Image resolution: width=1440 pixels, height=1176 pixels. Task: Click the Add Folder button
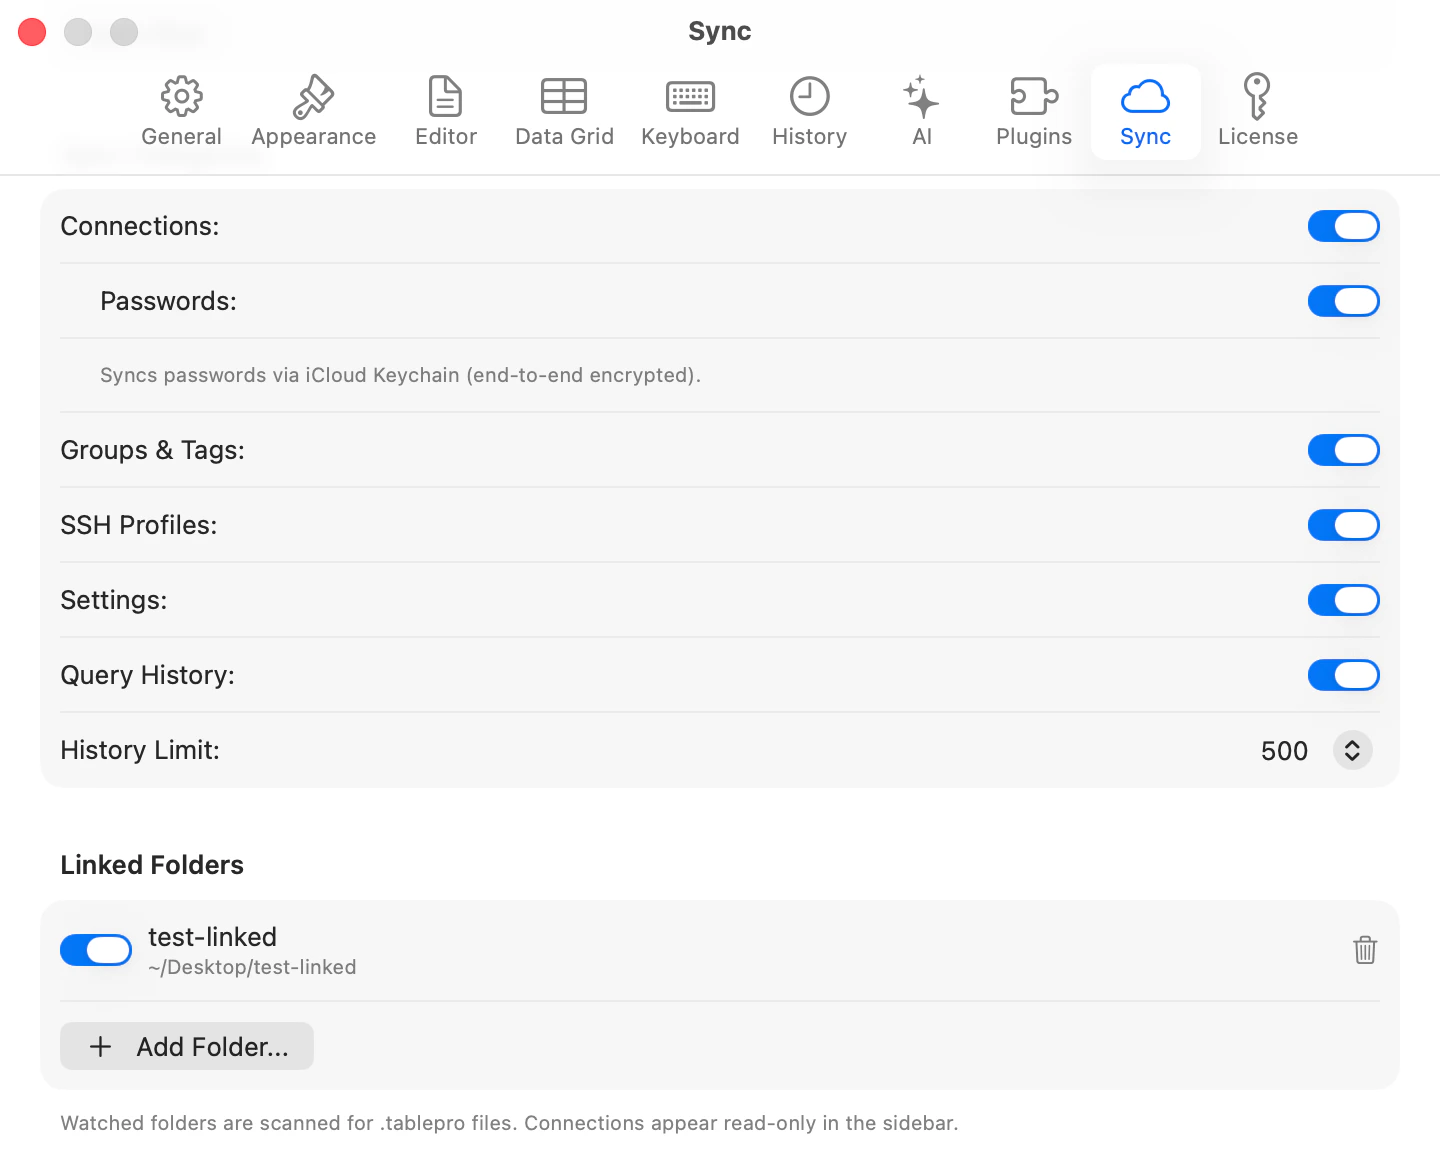[186, 1046]
